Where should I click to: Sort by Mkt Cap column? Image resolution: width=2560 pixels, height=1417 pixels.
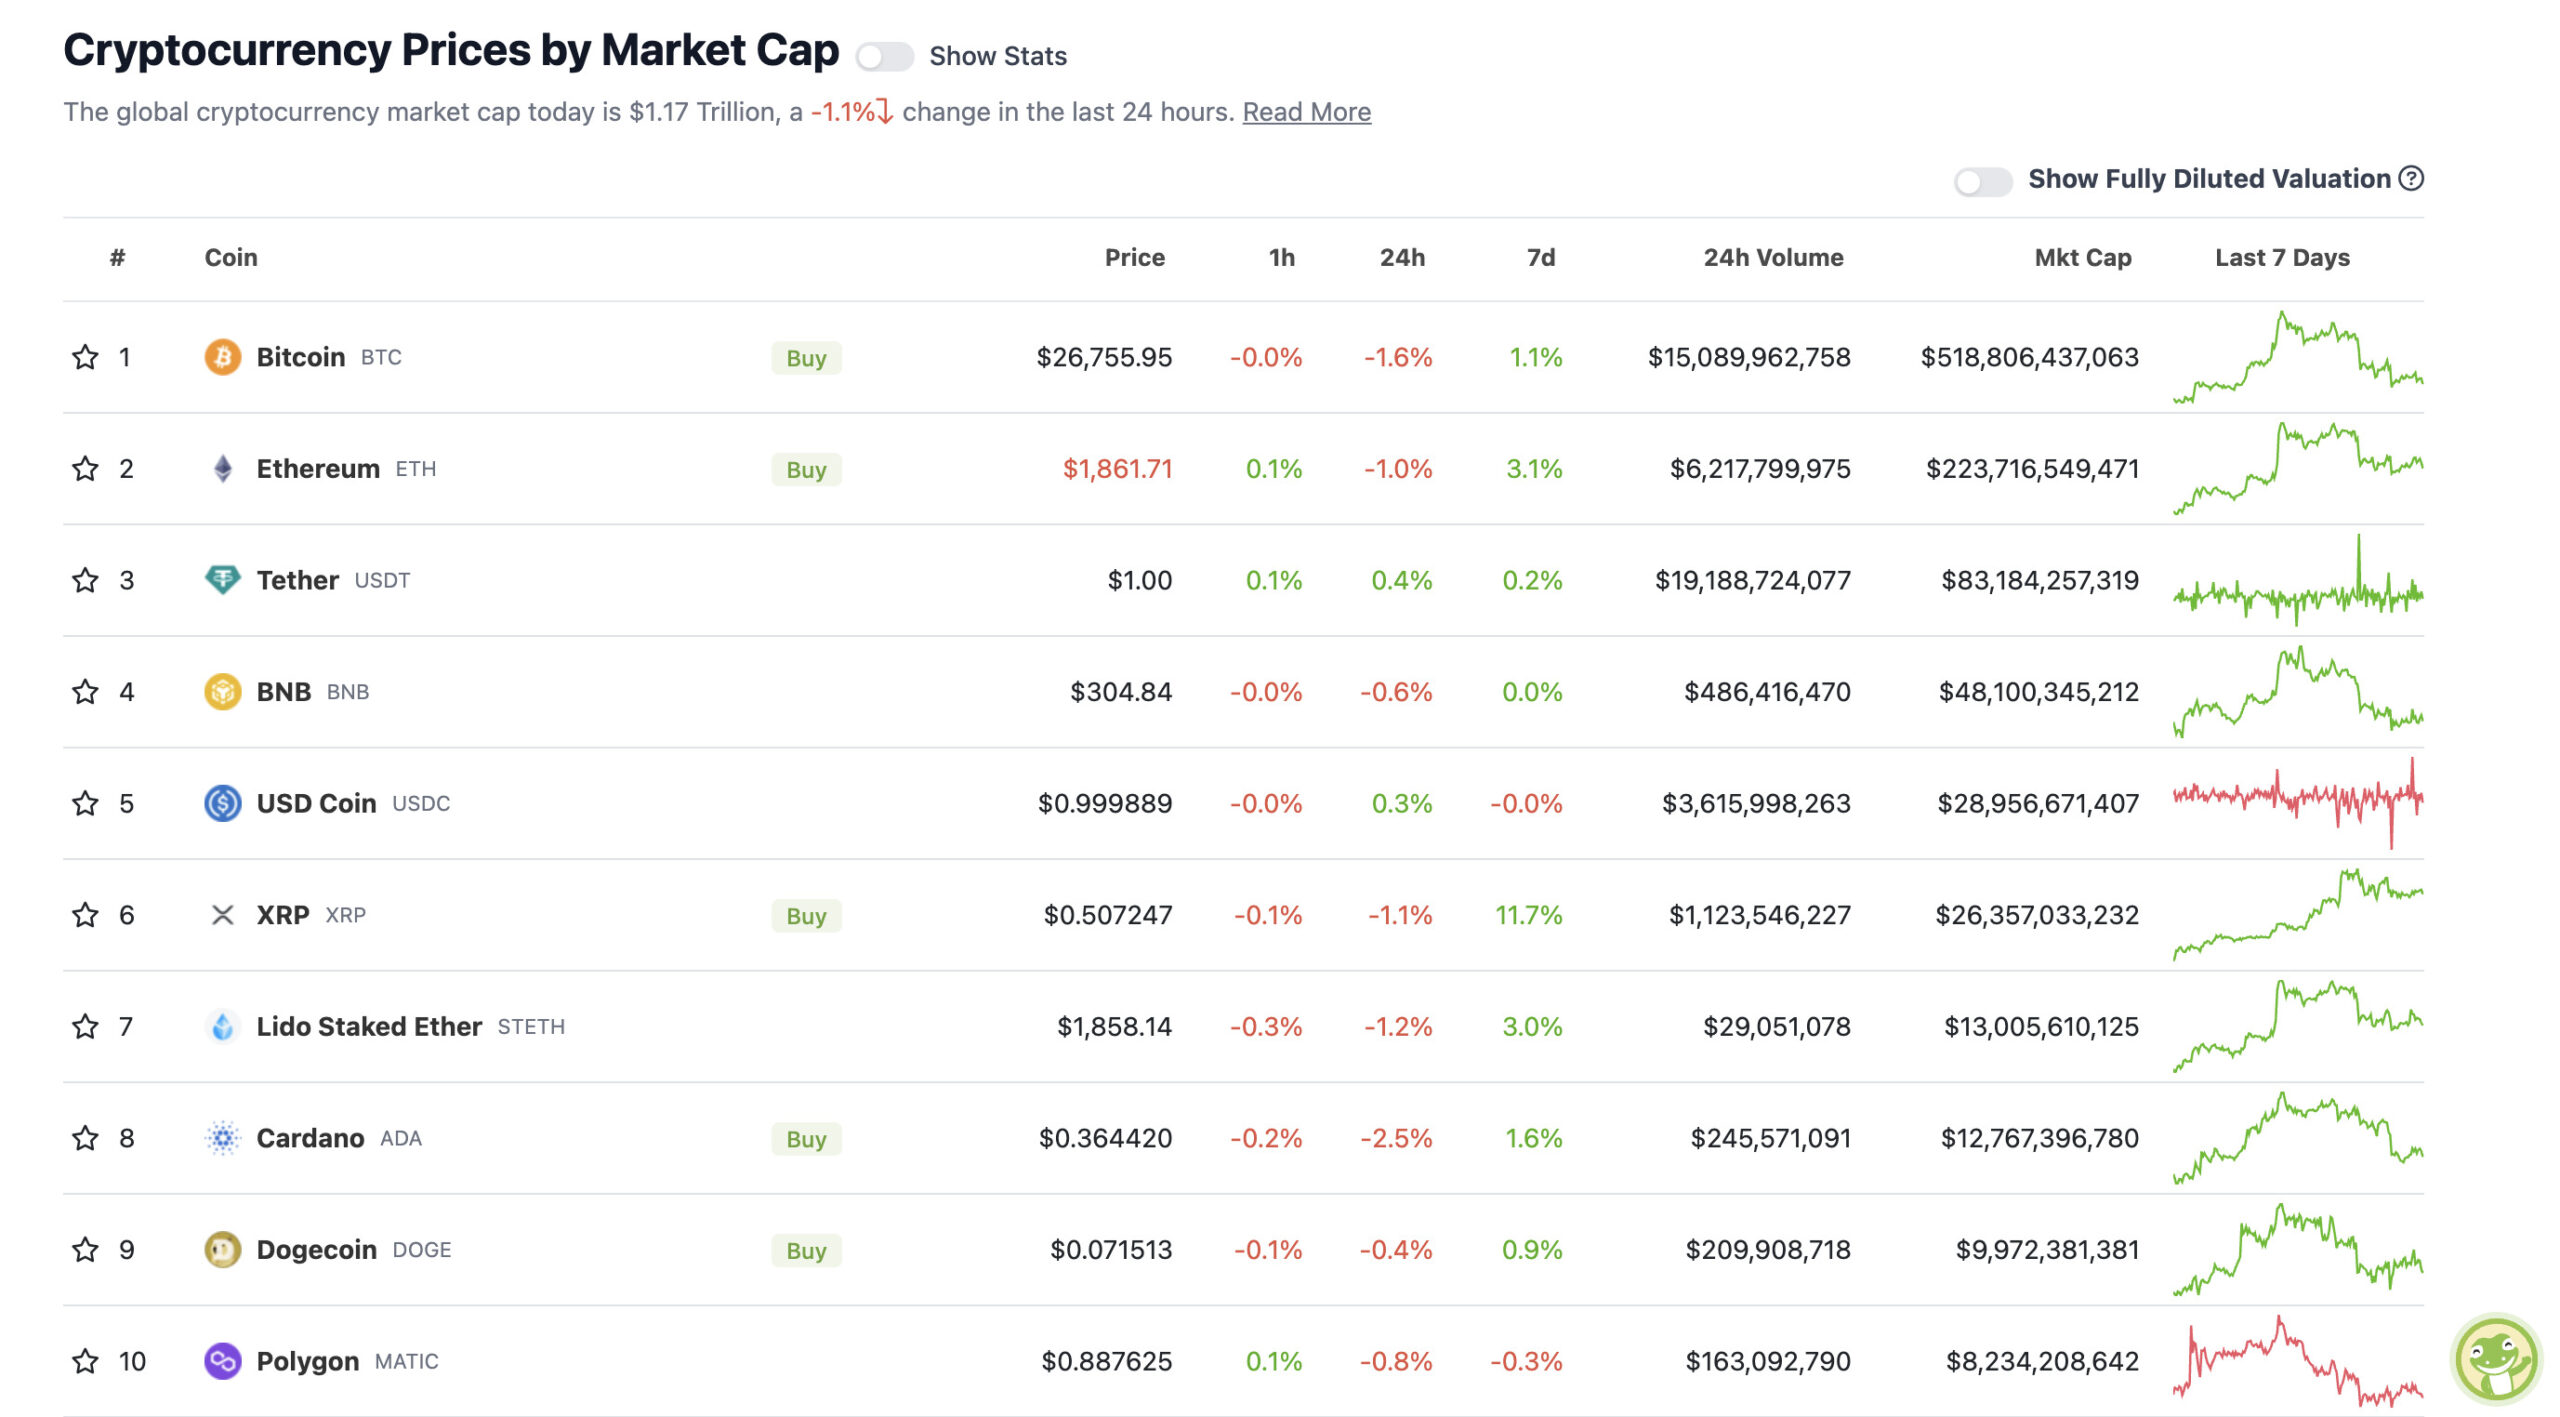click(x=2083, y=258)
